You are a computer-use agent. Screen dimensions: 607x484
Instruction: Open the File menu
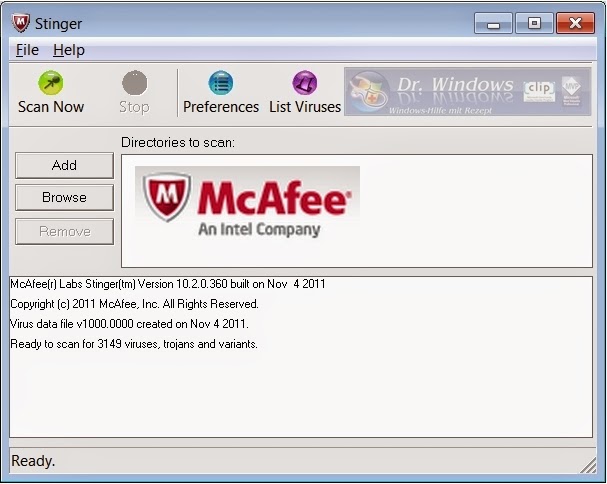[x=27, y=50]
